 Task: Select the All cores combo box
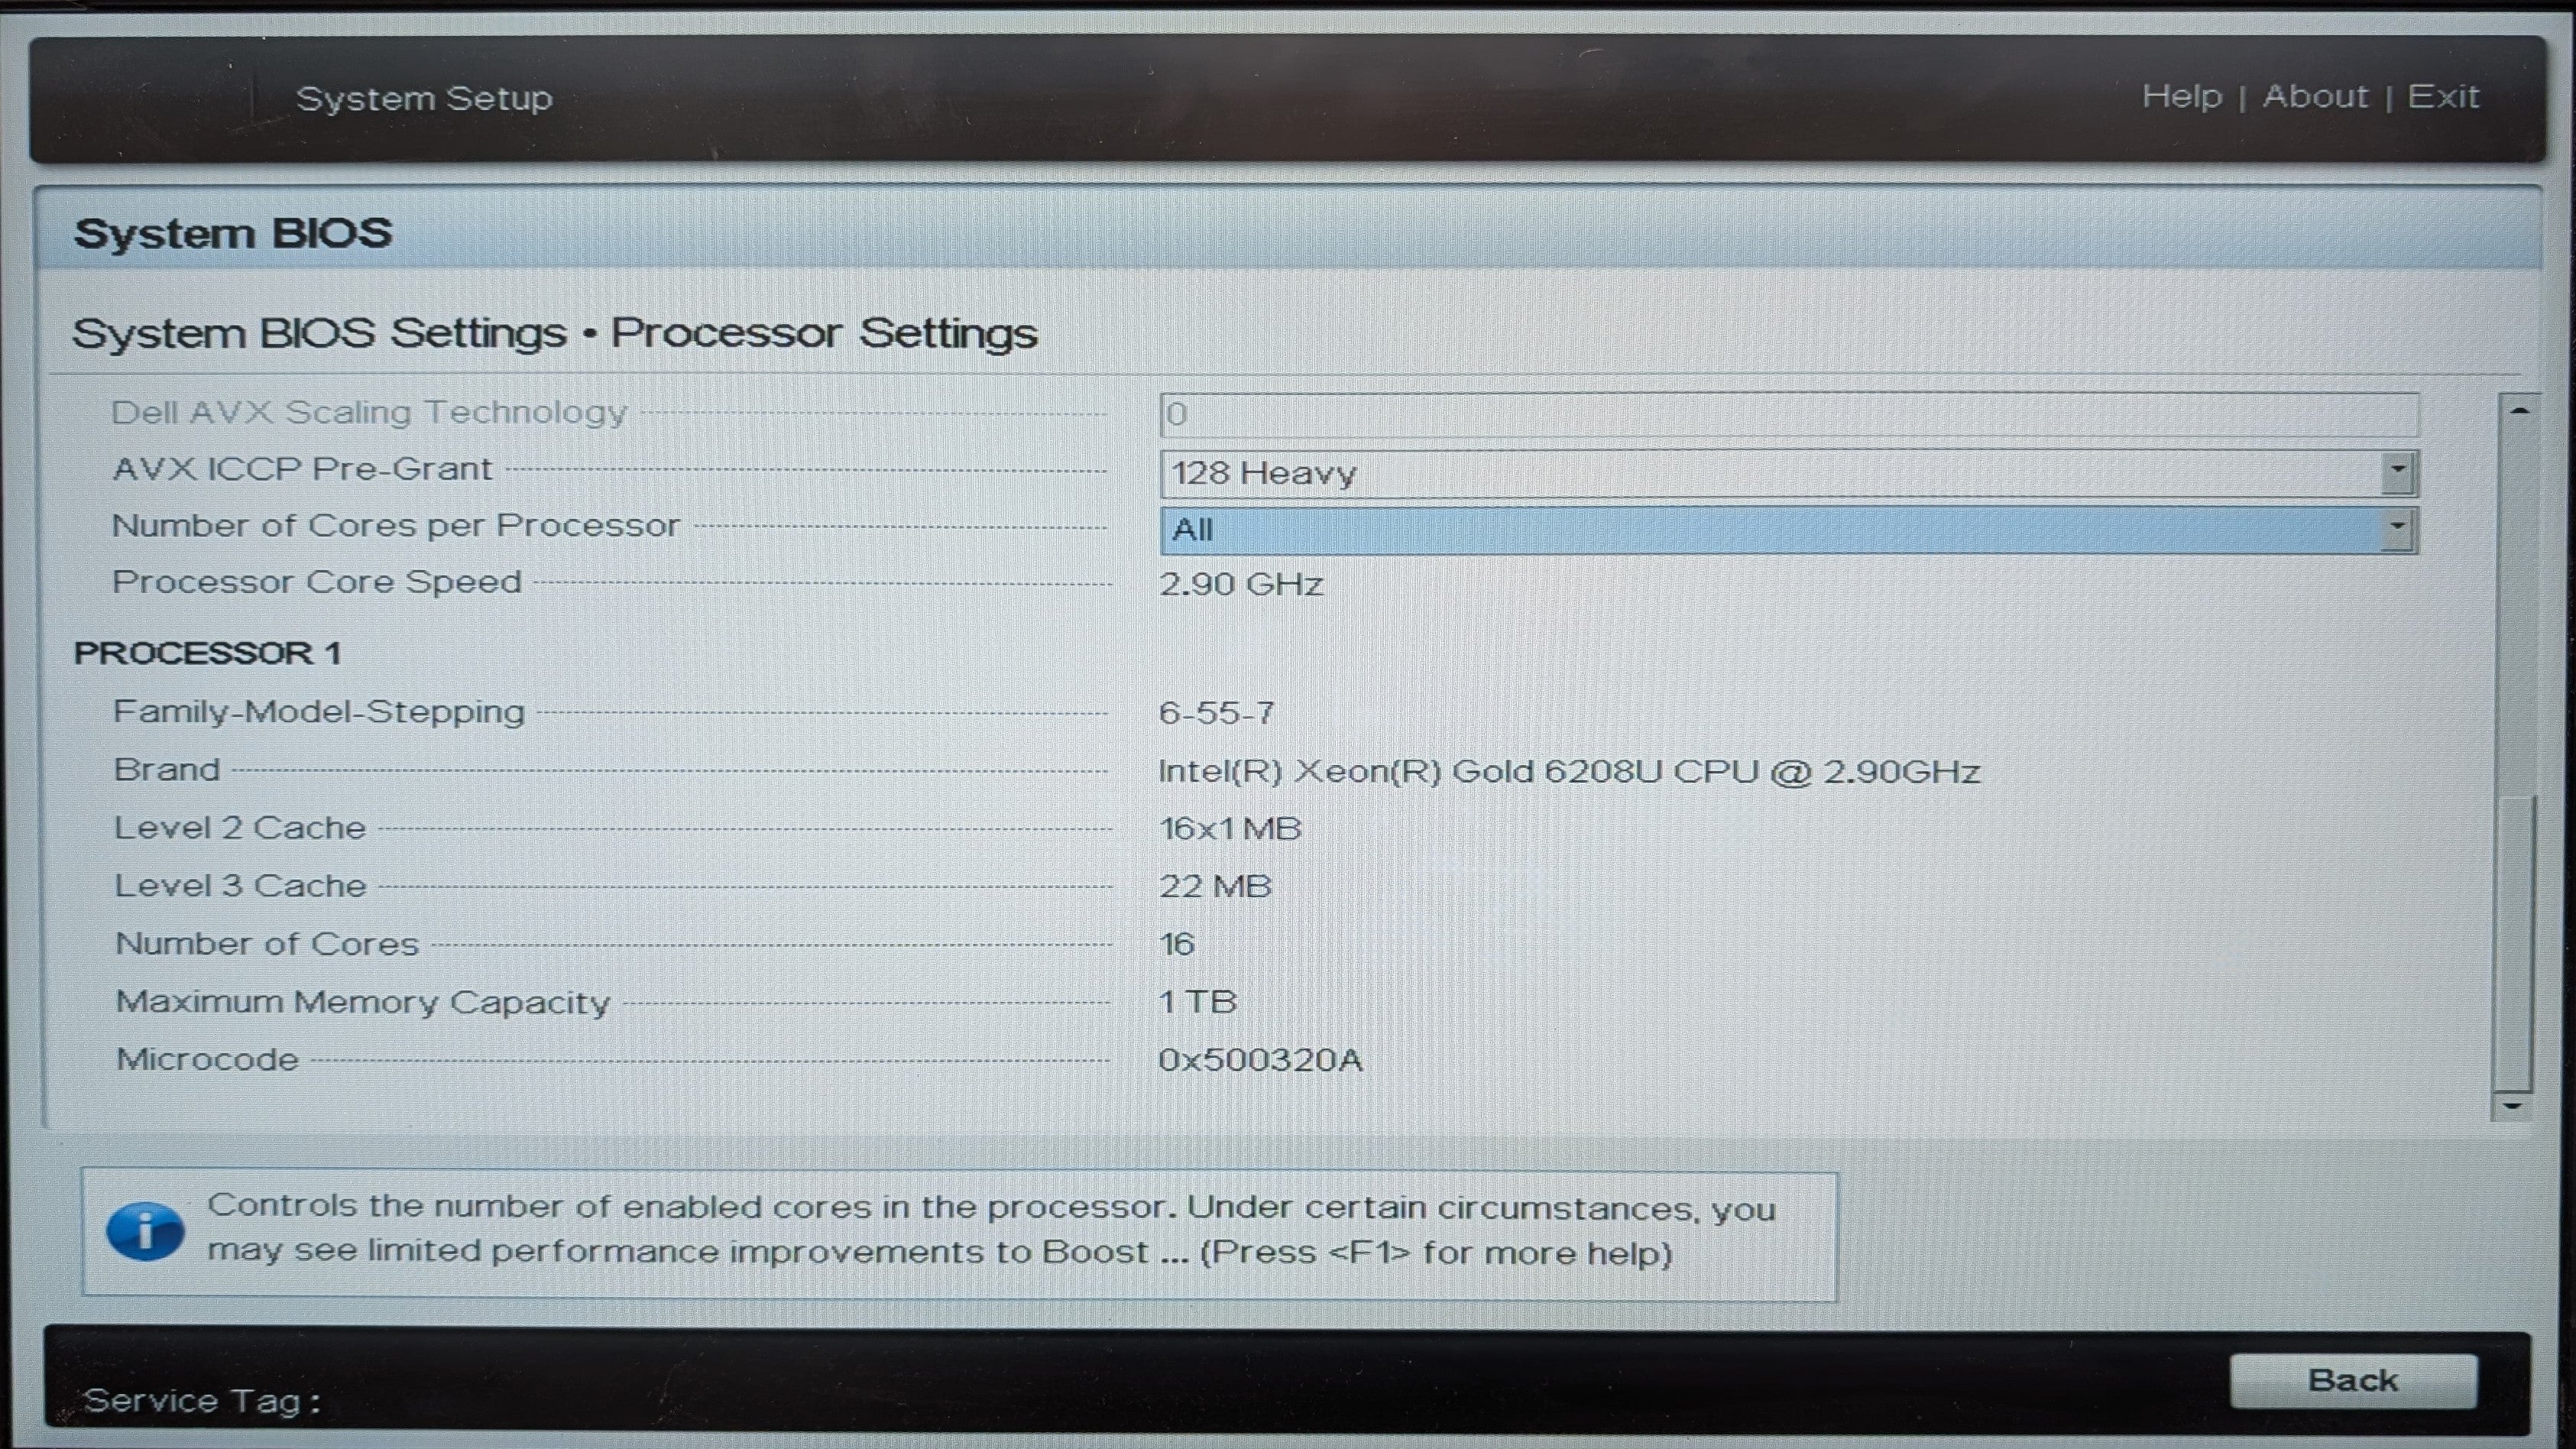point(1788,530)
